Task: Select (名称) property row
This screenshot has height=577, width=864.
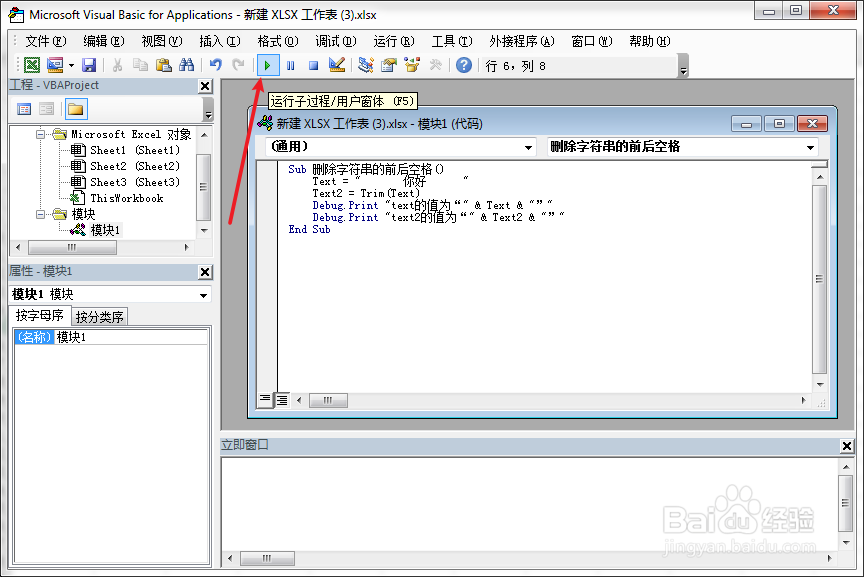Action: pos(34,337)
